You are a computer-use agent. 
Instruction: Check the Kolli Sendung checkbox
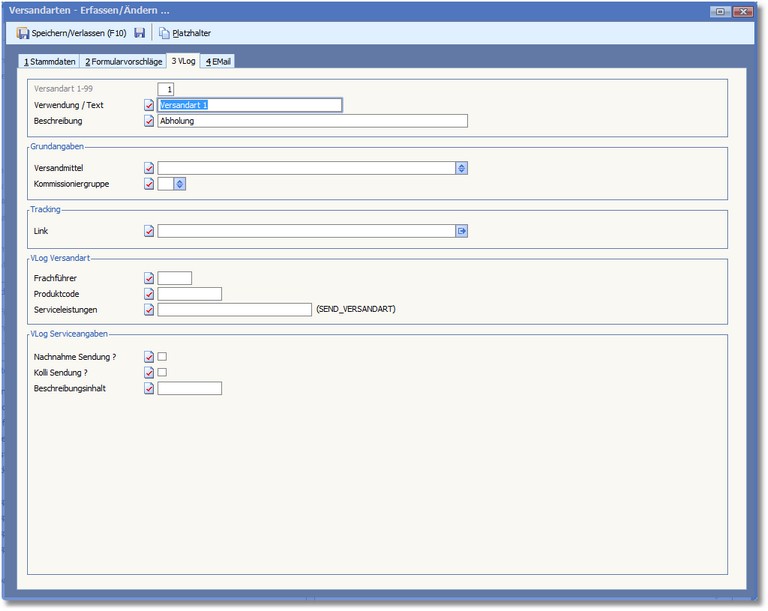162,372
